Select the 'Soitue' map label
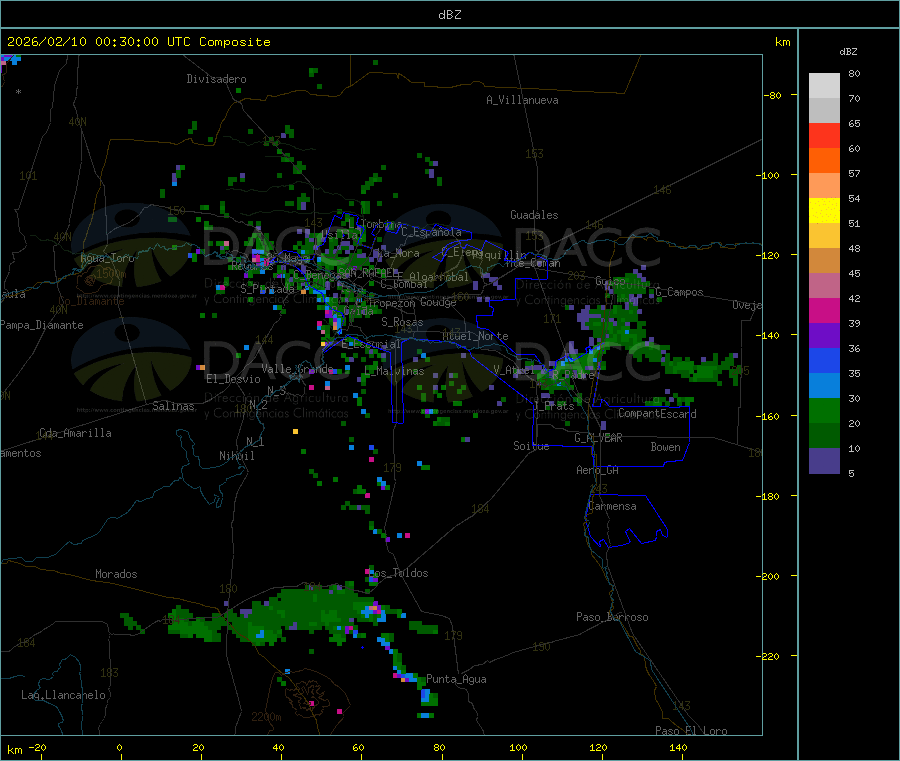900x761 pixels. (531, 446)
